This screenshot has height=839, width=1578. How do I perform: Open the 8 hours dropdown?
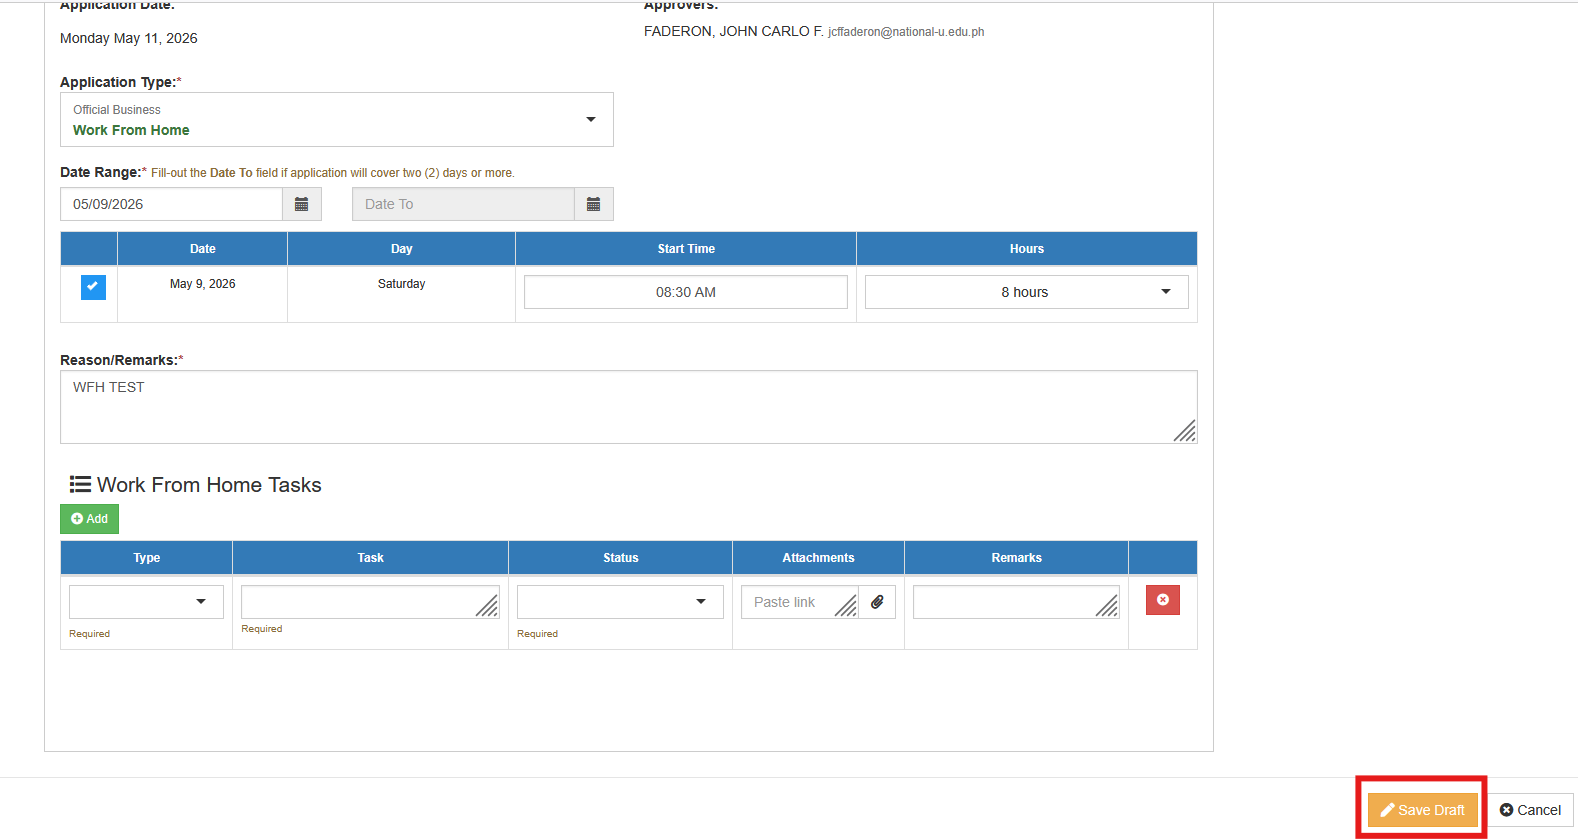(x=1027, y=292)
